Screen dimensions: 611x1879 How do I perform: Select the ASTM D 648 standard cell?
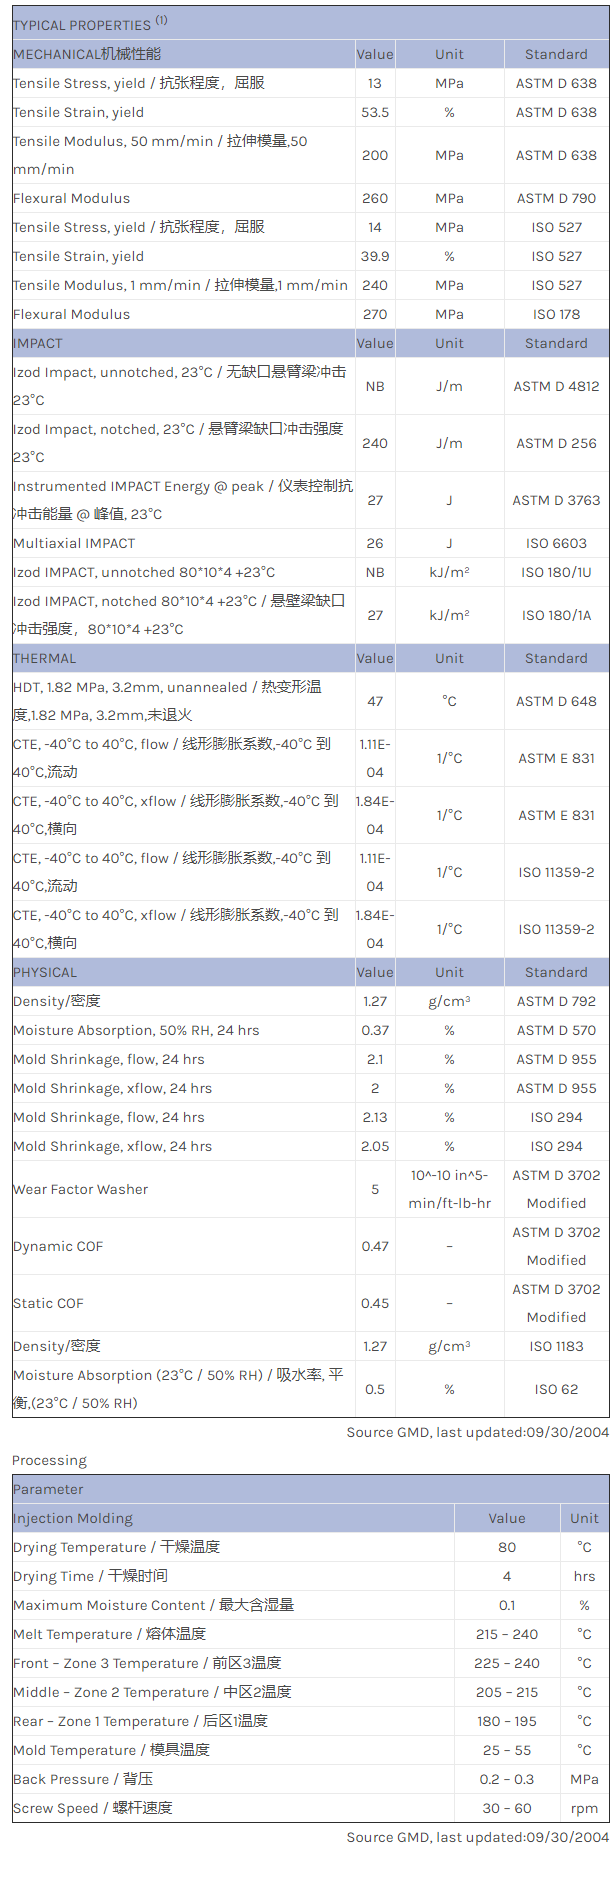click(556, 701)
